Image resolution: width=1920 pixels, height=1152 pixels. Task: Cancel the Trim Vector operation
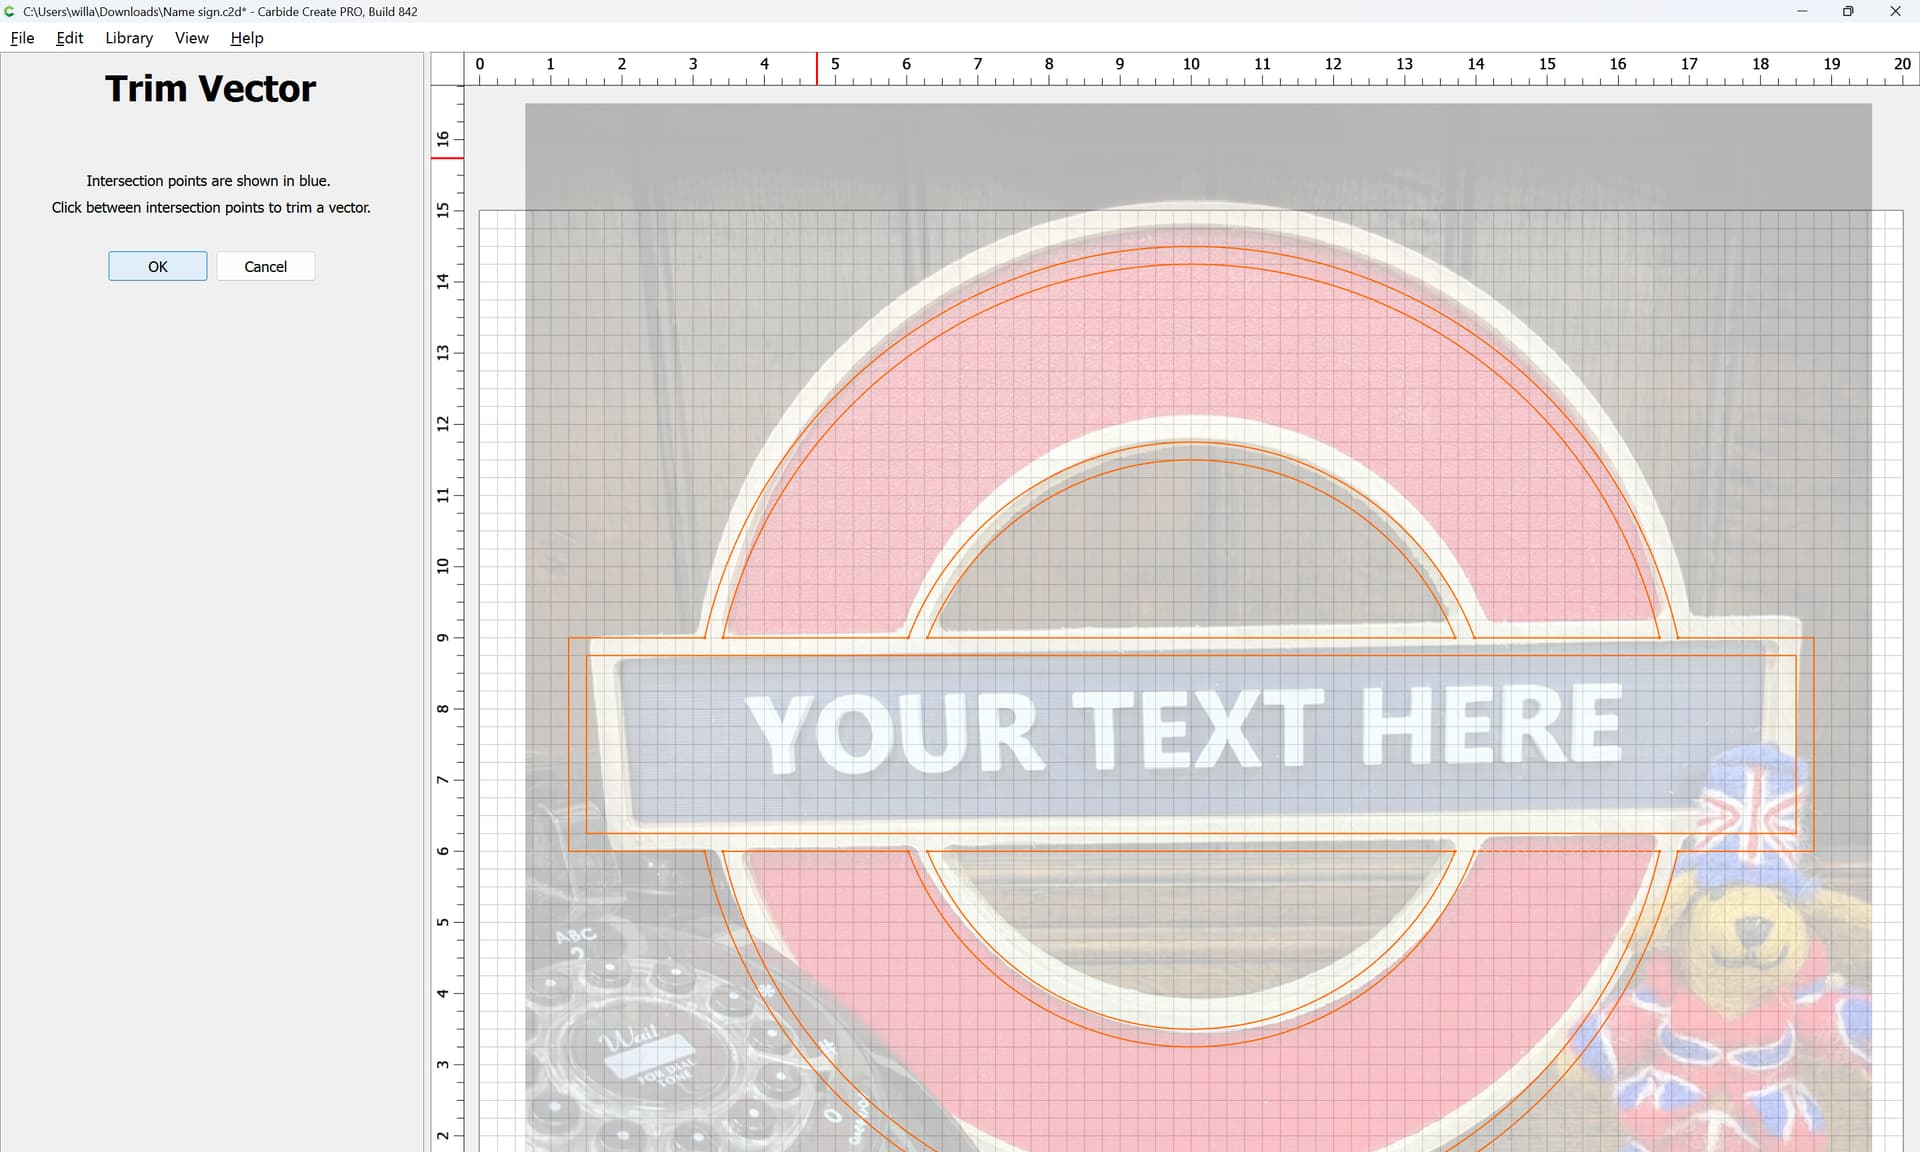click(x=265, y=266)
